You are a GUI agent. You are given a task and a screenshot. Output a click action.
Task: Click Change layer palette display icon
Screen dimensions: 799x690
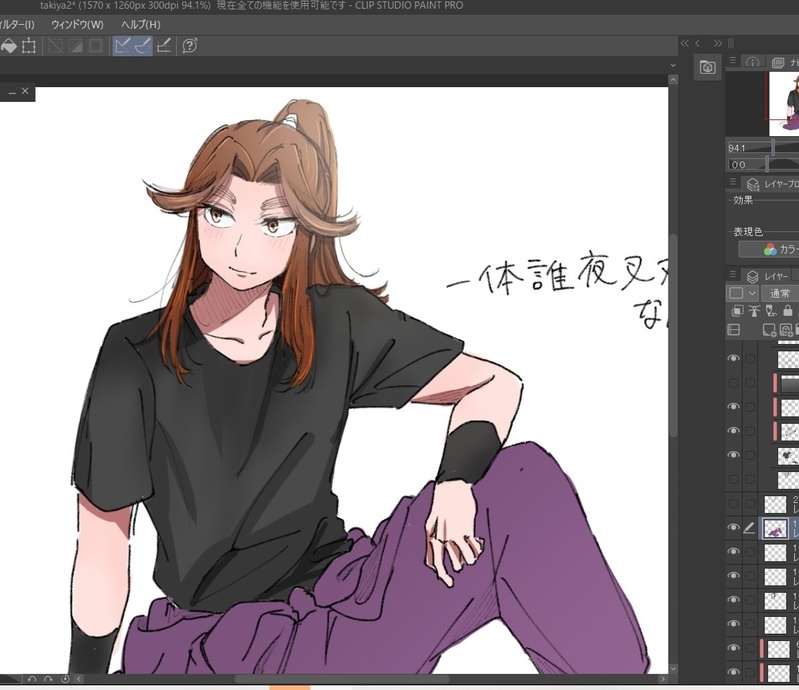click(733, 330)
